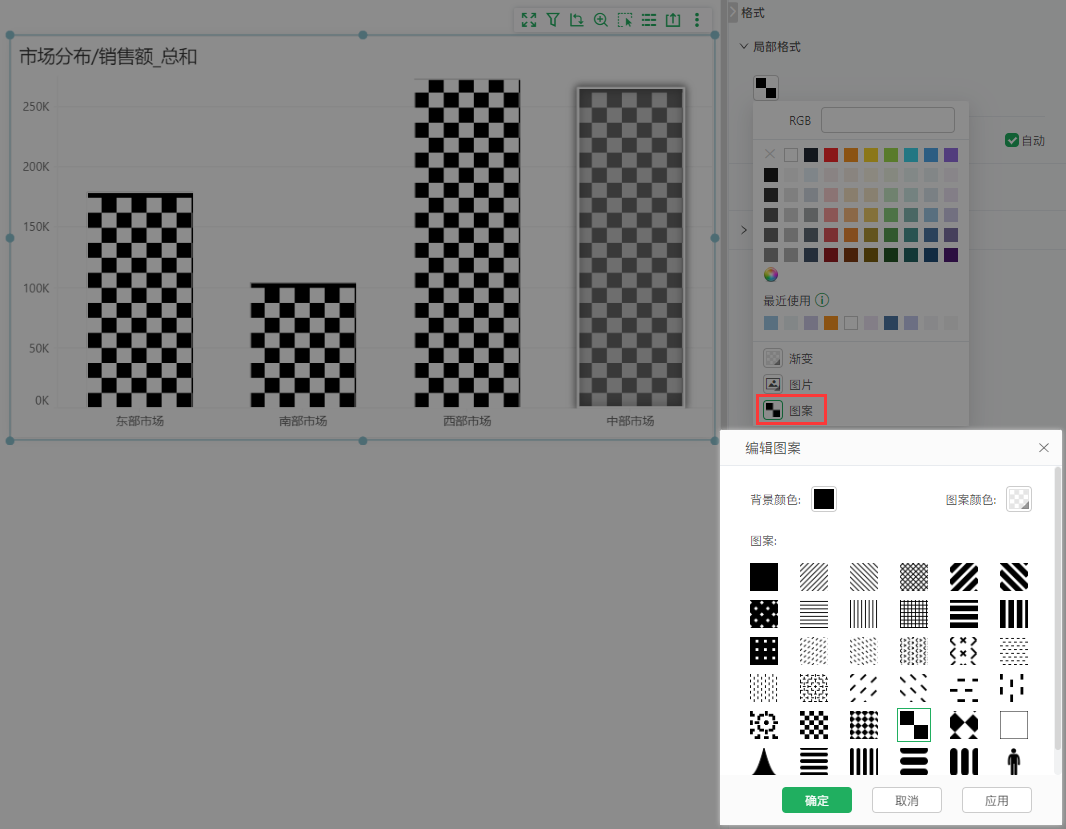Select the person figure pattern
Image resolution: width=1066 pixels, height=829 pixels.
[x=1014, y=761]
